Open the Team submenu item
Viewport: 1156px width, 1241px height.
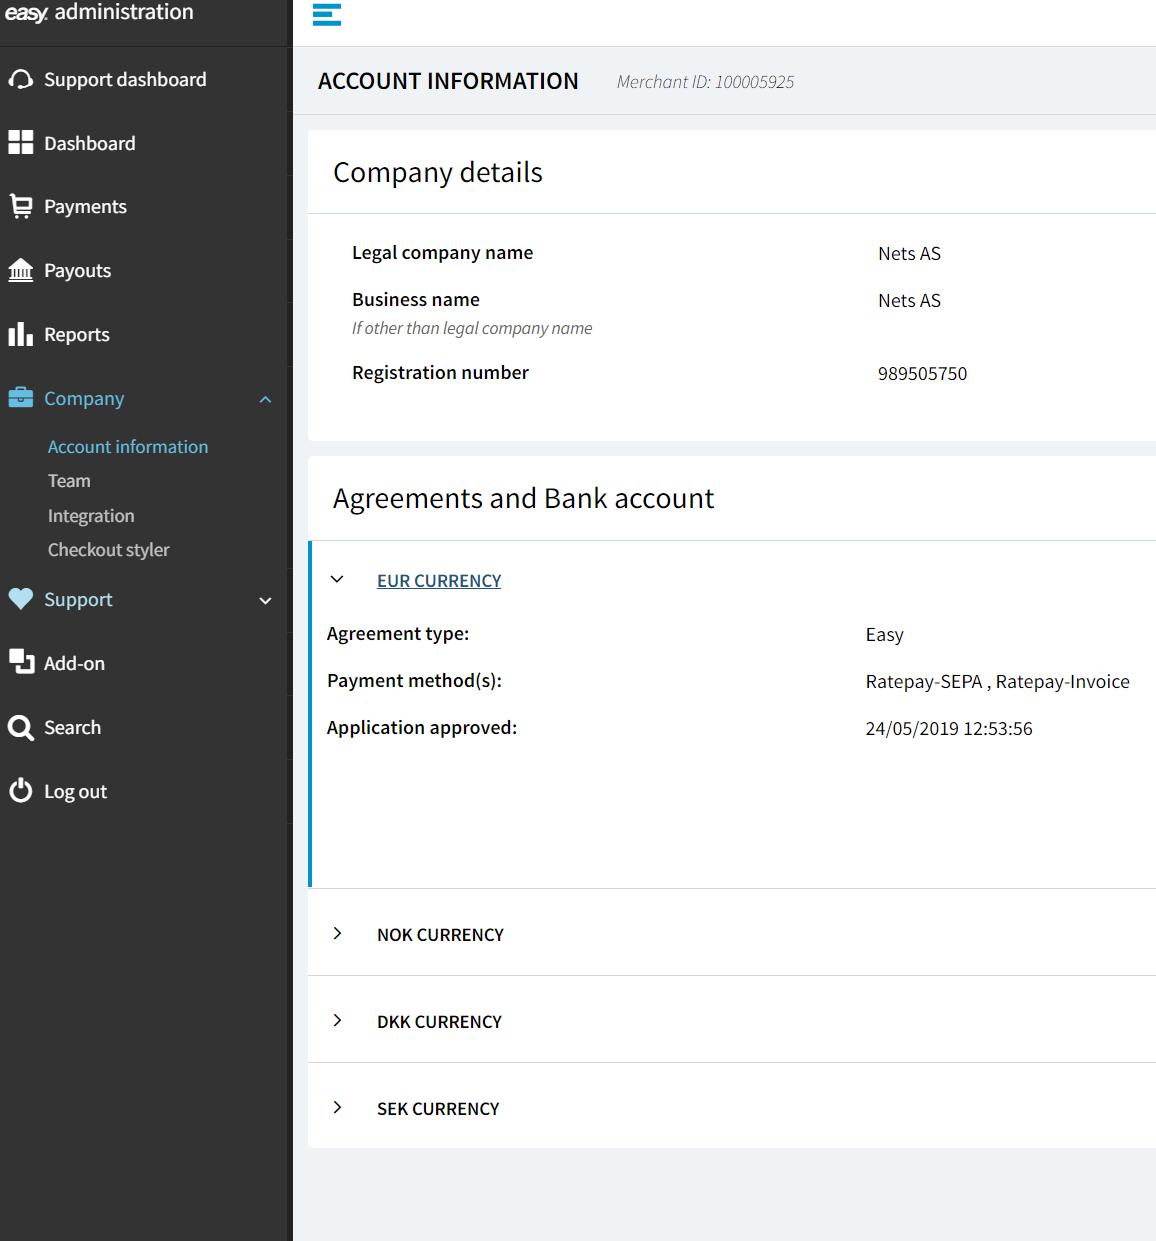pos(69,481)
